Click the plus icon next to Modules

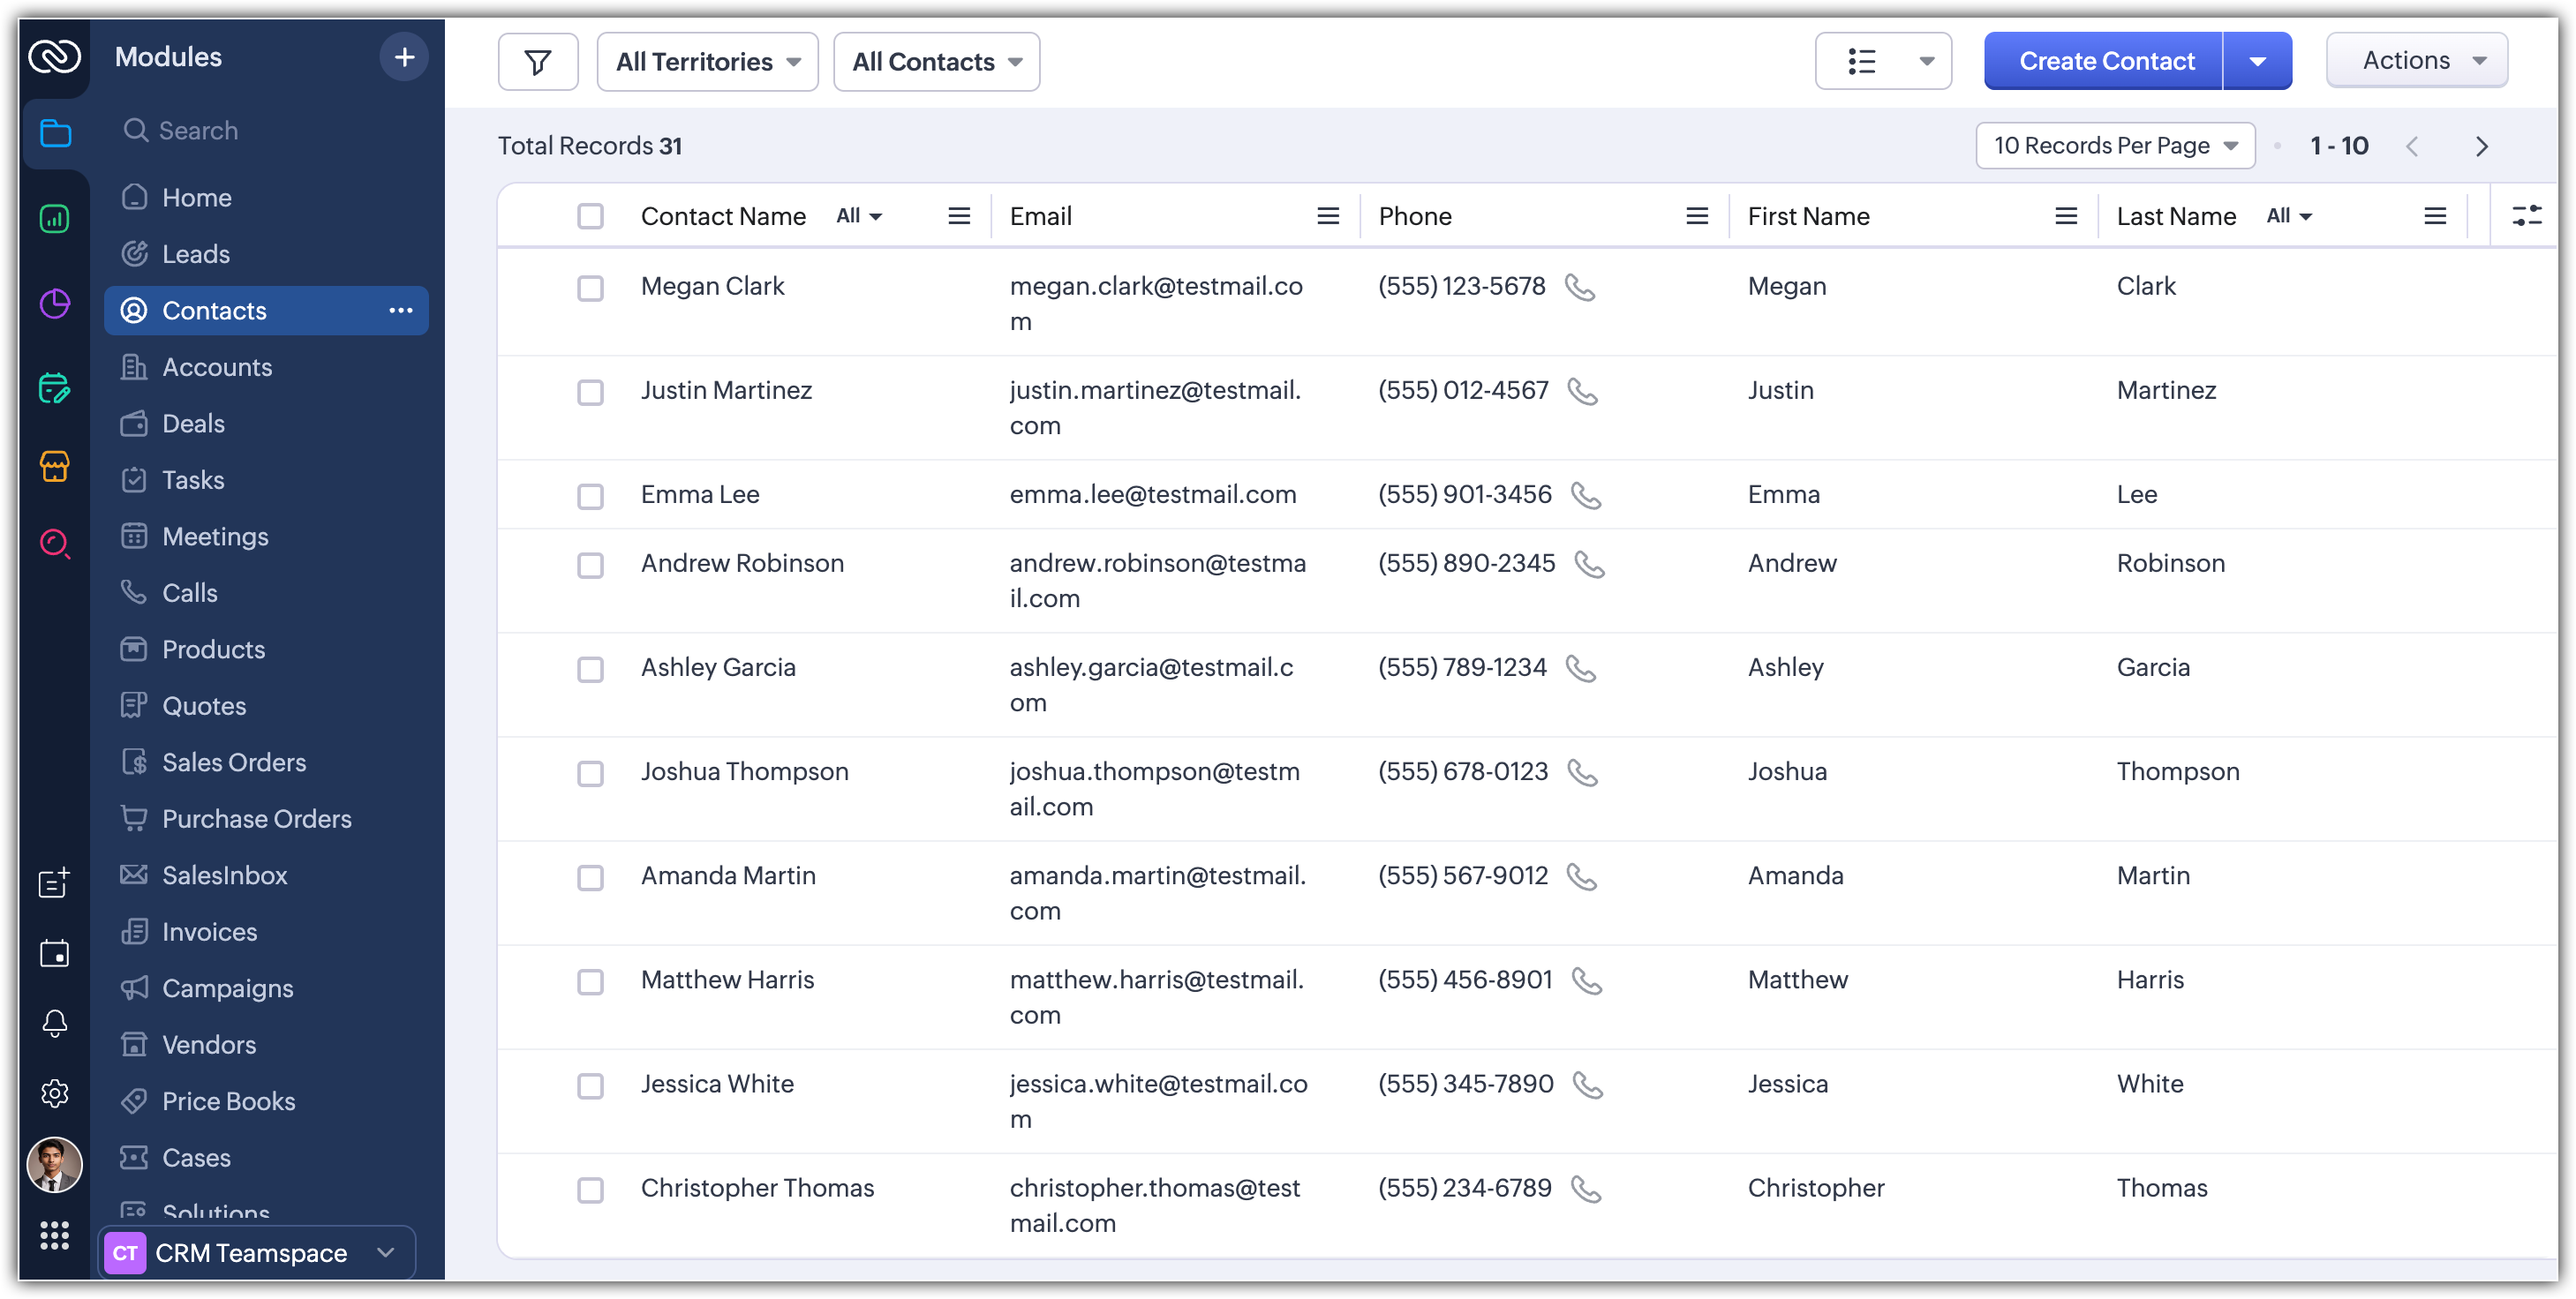404,57
